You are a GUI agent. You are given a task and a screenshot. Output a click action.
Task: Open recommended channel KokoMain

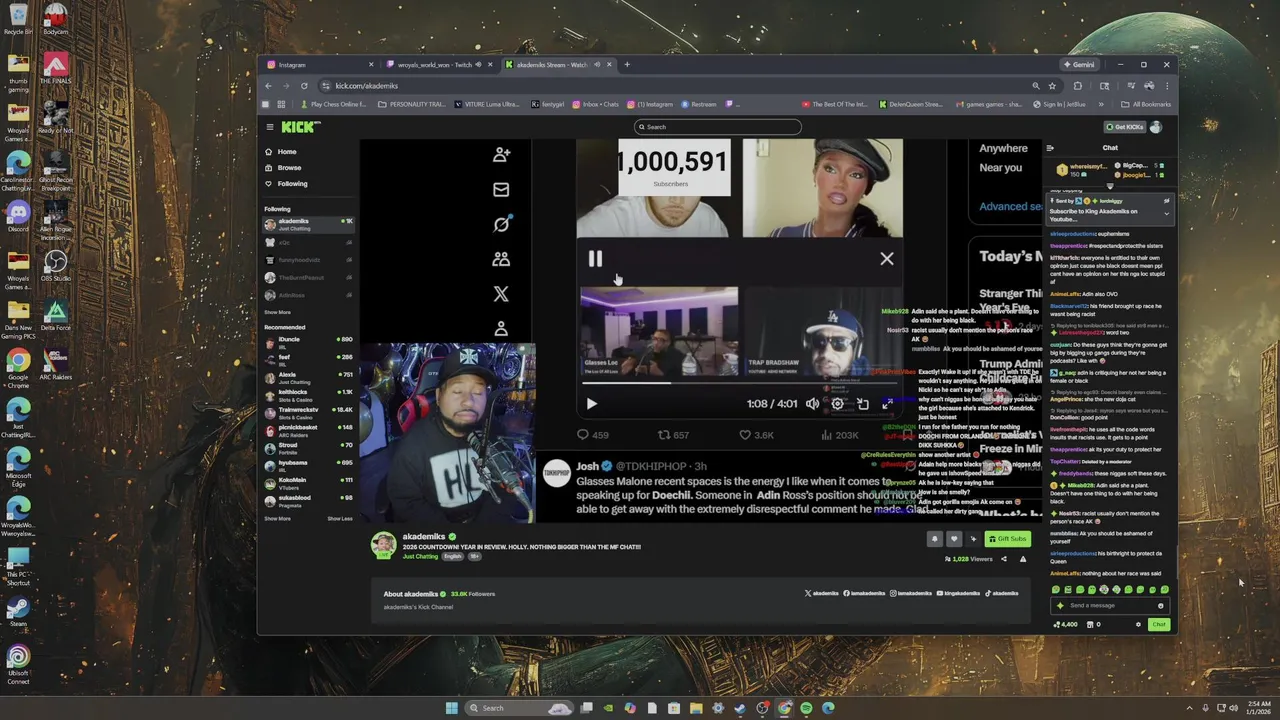[308, 482]
